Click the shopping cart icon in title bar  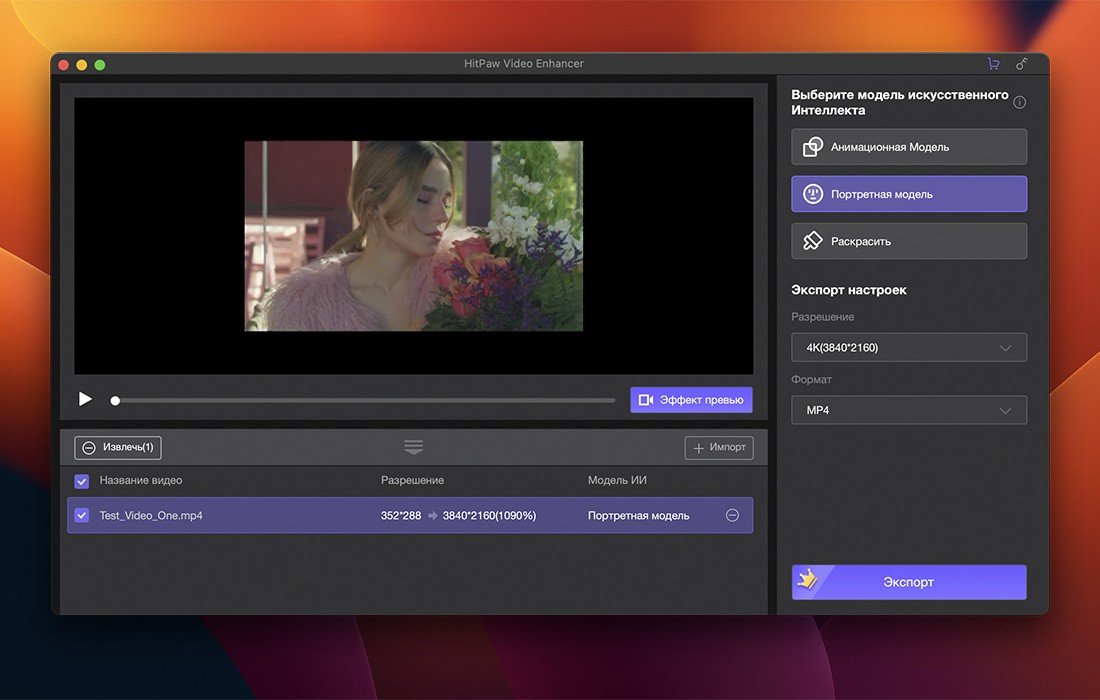tap(993, 64)
